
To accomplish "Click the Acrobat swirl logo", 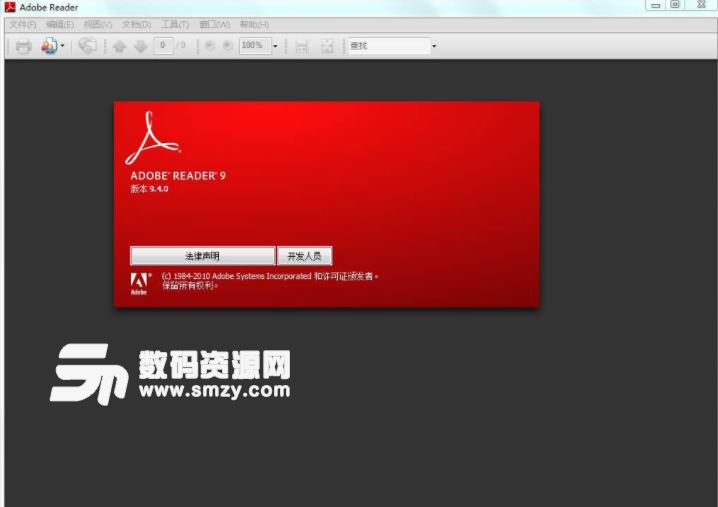I will pos(152,138).
